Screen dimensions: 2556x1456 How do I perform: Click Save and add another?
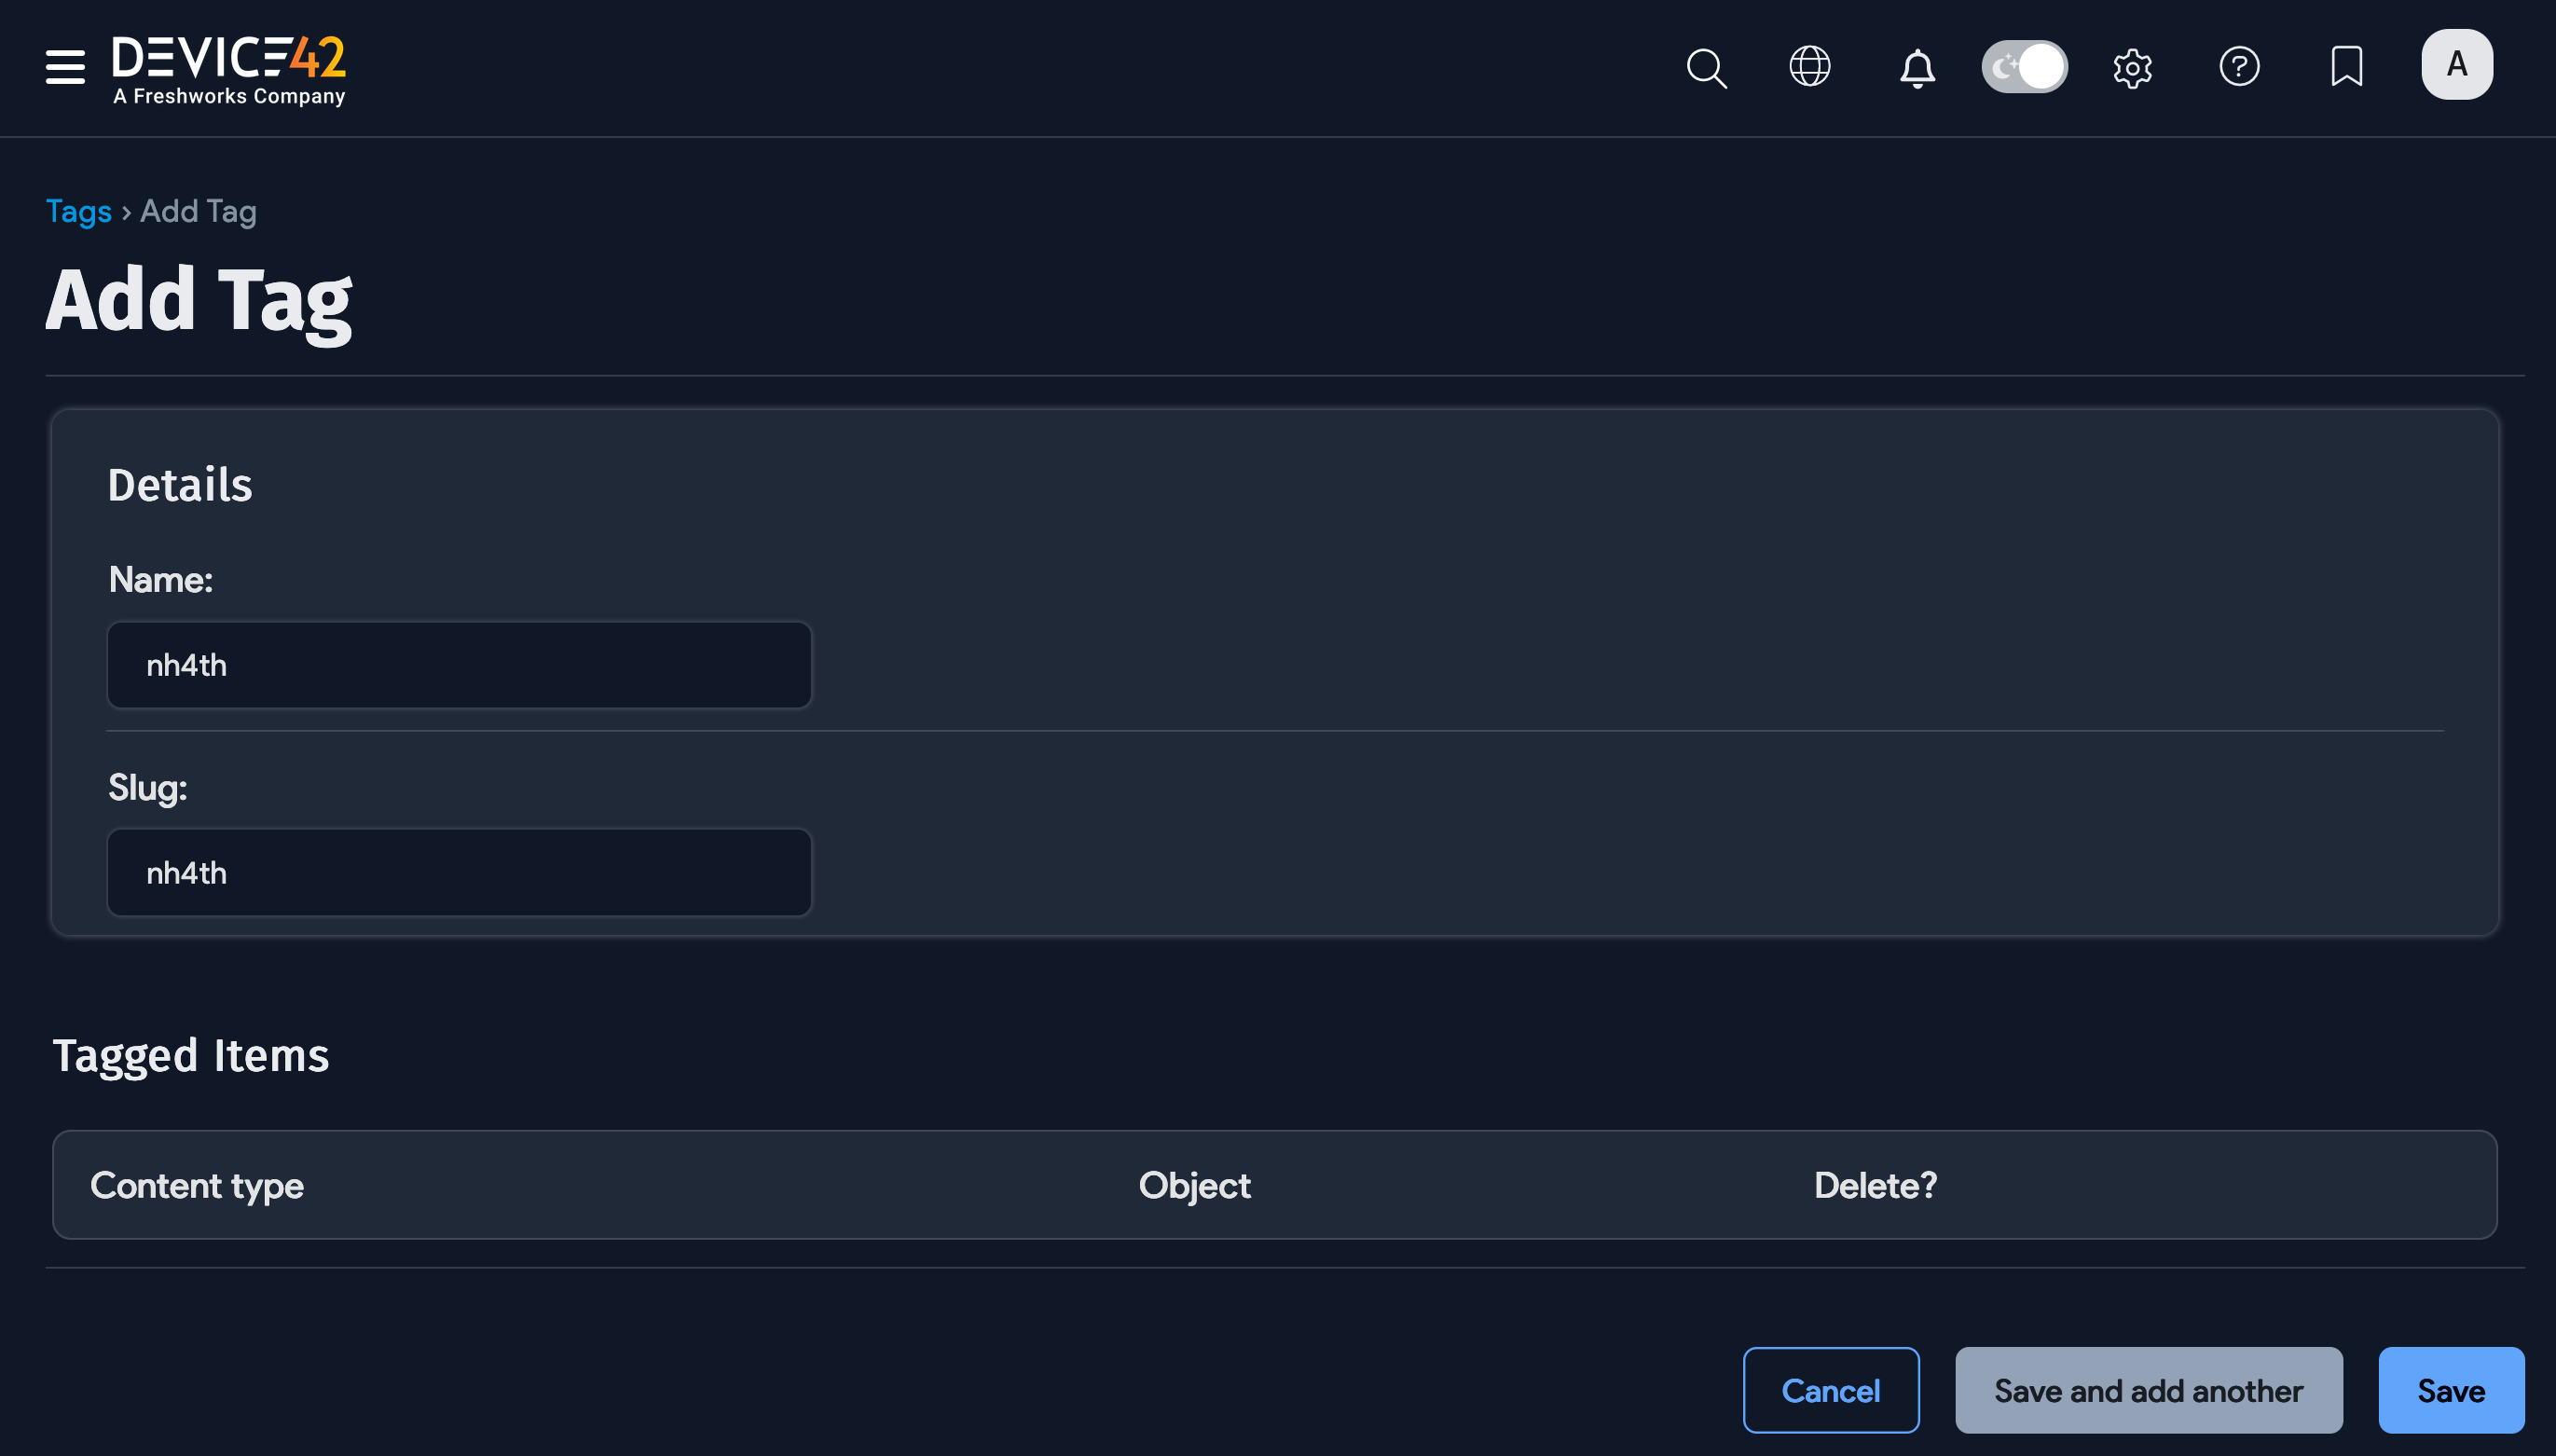tap(2147, 1390)
